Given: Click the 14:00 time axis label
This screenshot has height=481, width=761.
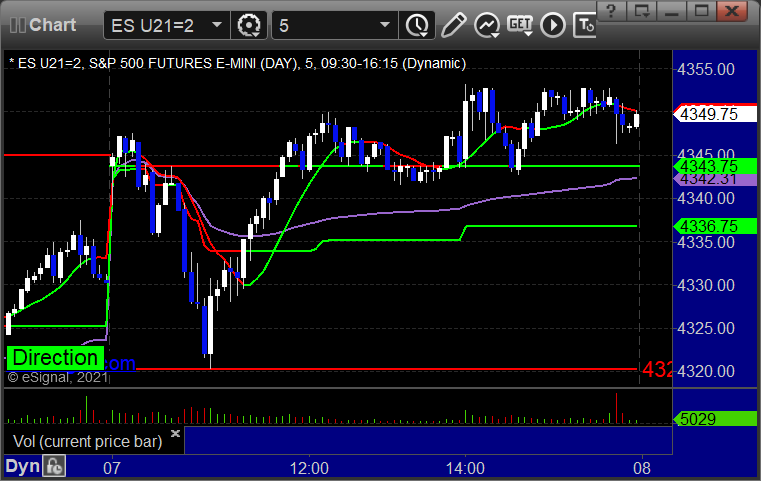Looking at the screenshot, I should point(465,469).
